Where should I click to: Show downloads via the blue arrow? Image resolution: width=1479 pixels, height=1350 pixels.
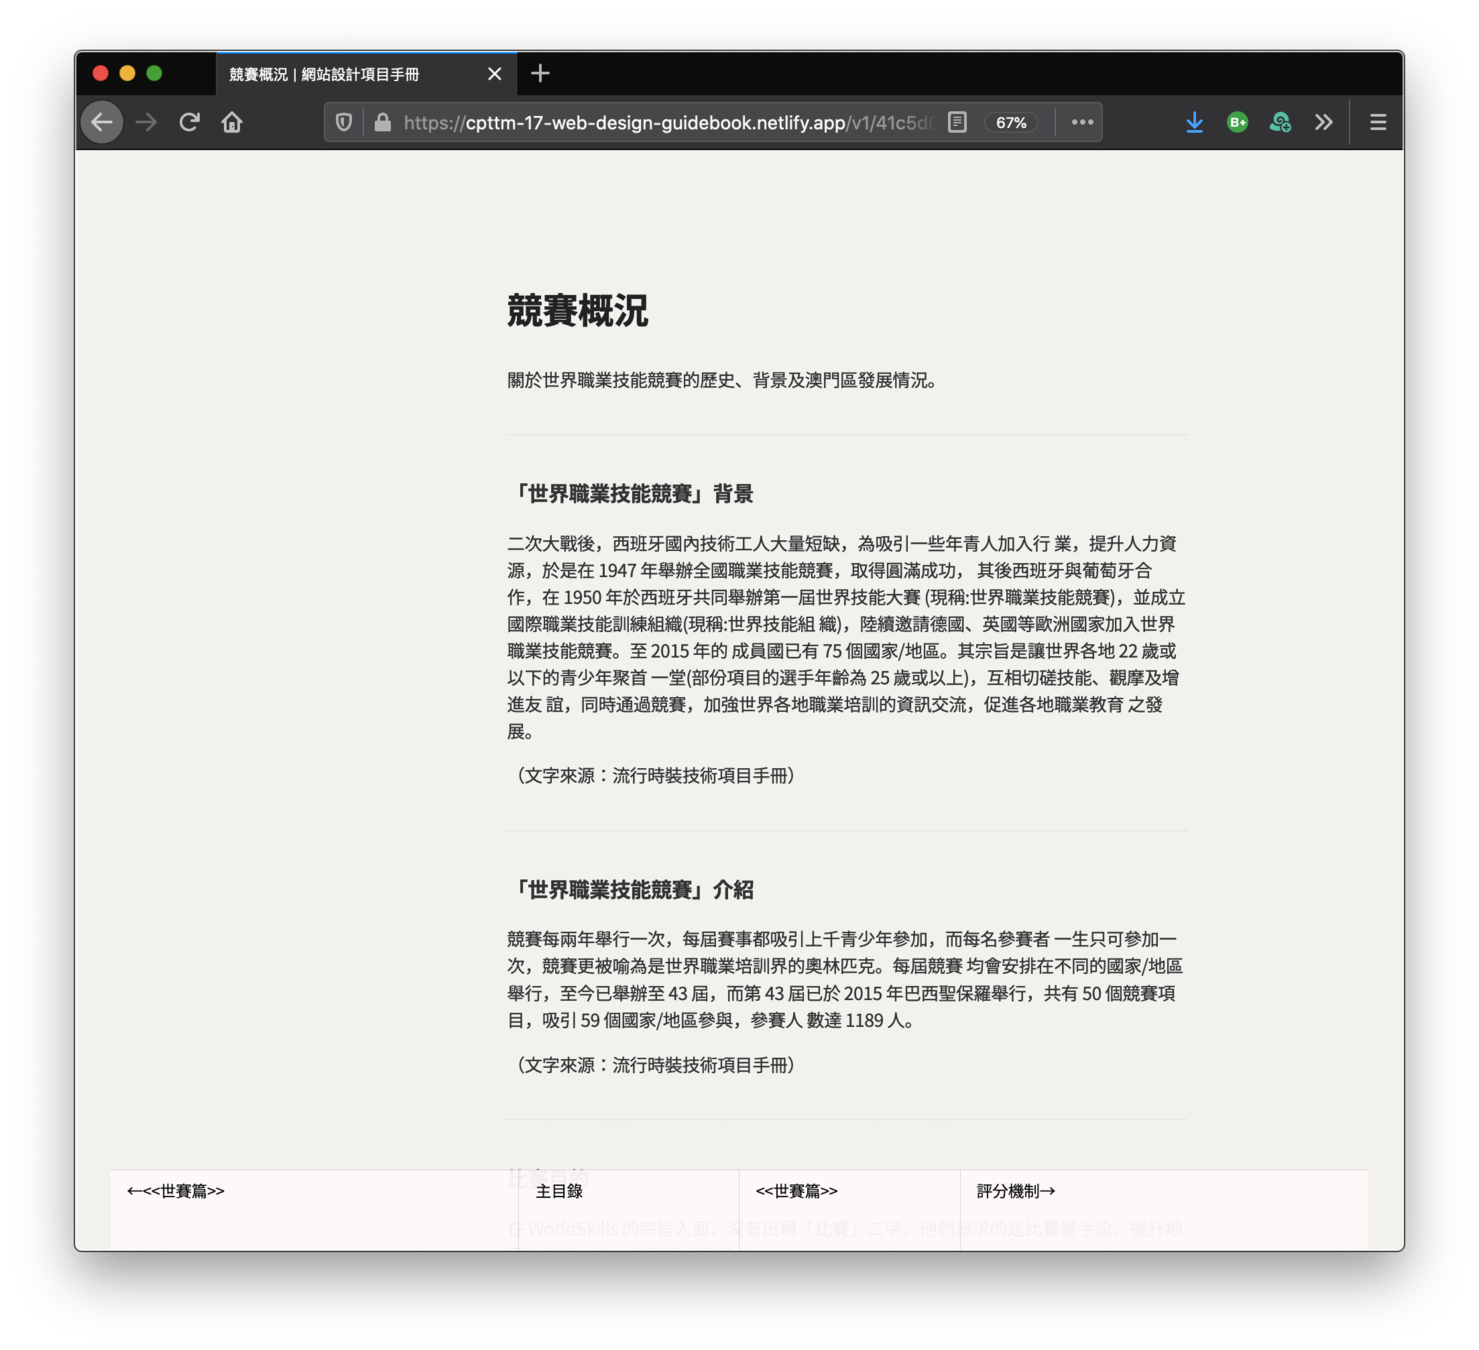pos(1194,123)
